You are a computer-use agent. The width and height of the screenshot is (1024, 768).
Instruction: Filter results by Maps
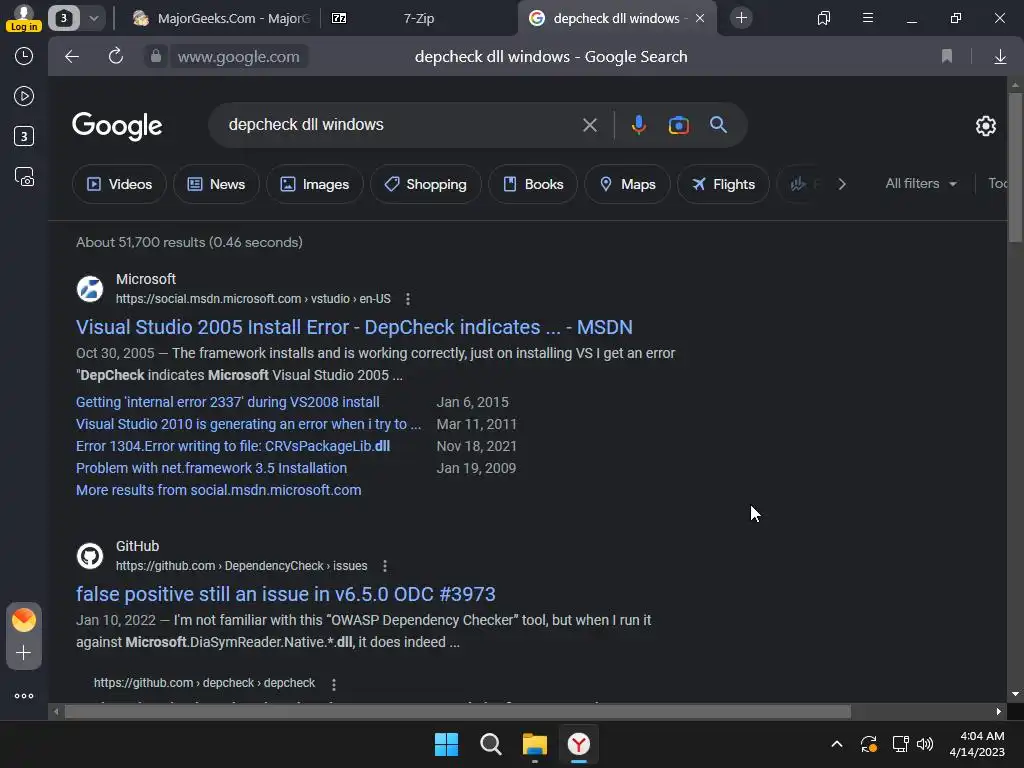pos(628,185)
